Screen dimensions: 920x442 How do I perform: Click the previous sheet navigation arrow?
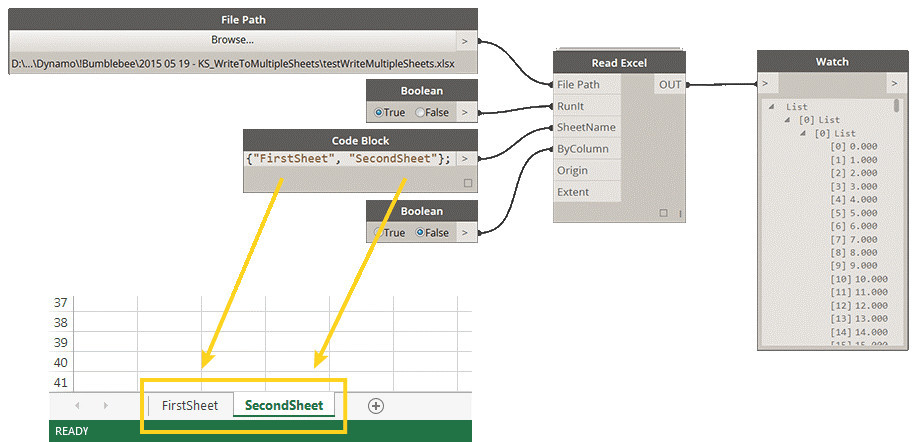pyautogui.click(x=77, y=406)
